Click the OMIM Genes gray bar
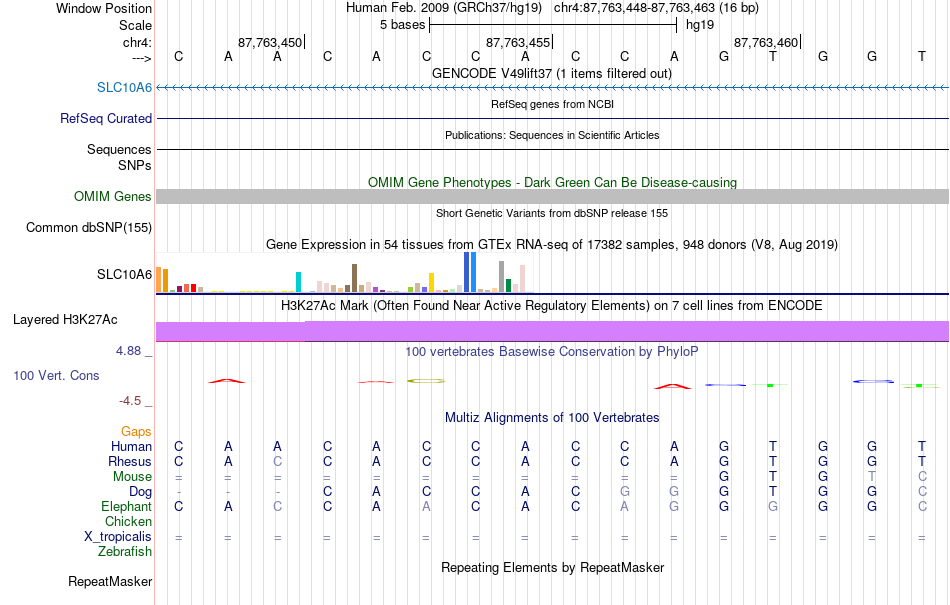950x605 pixels. click(x=552, y=196)
